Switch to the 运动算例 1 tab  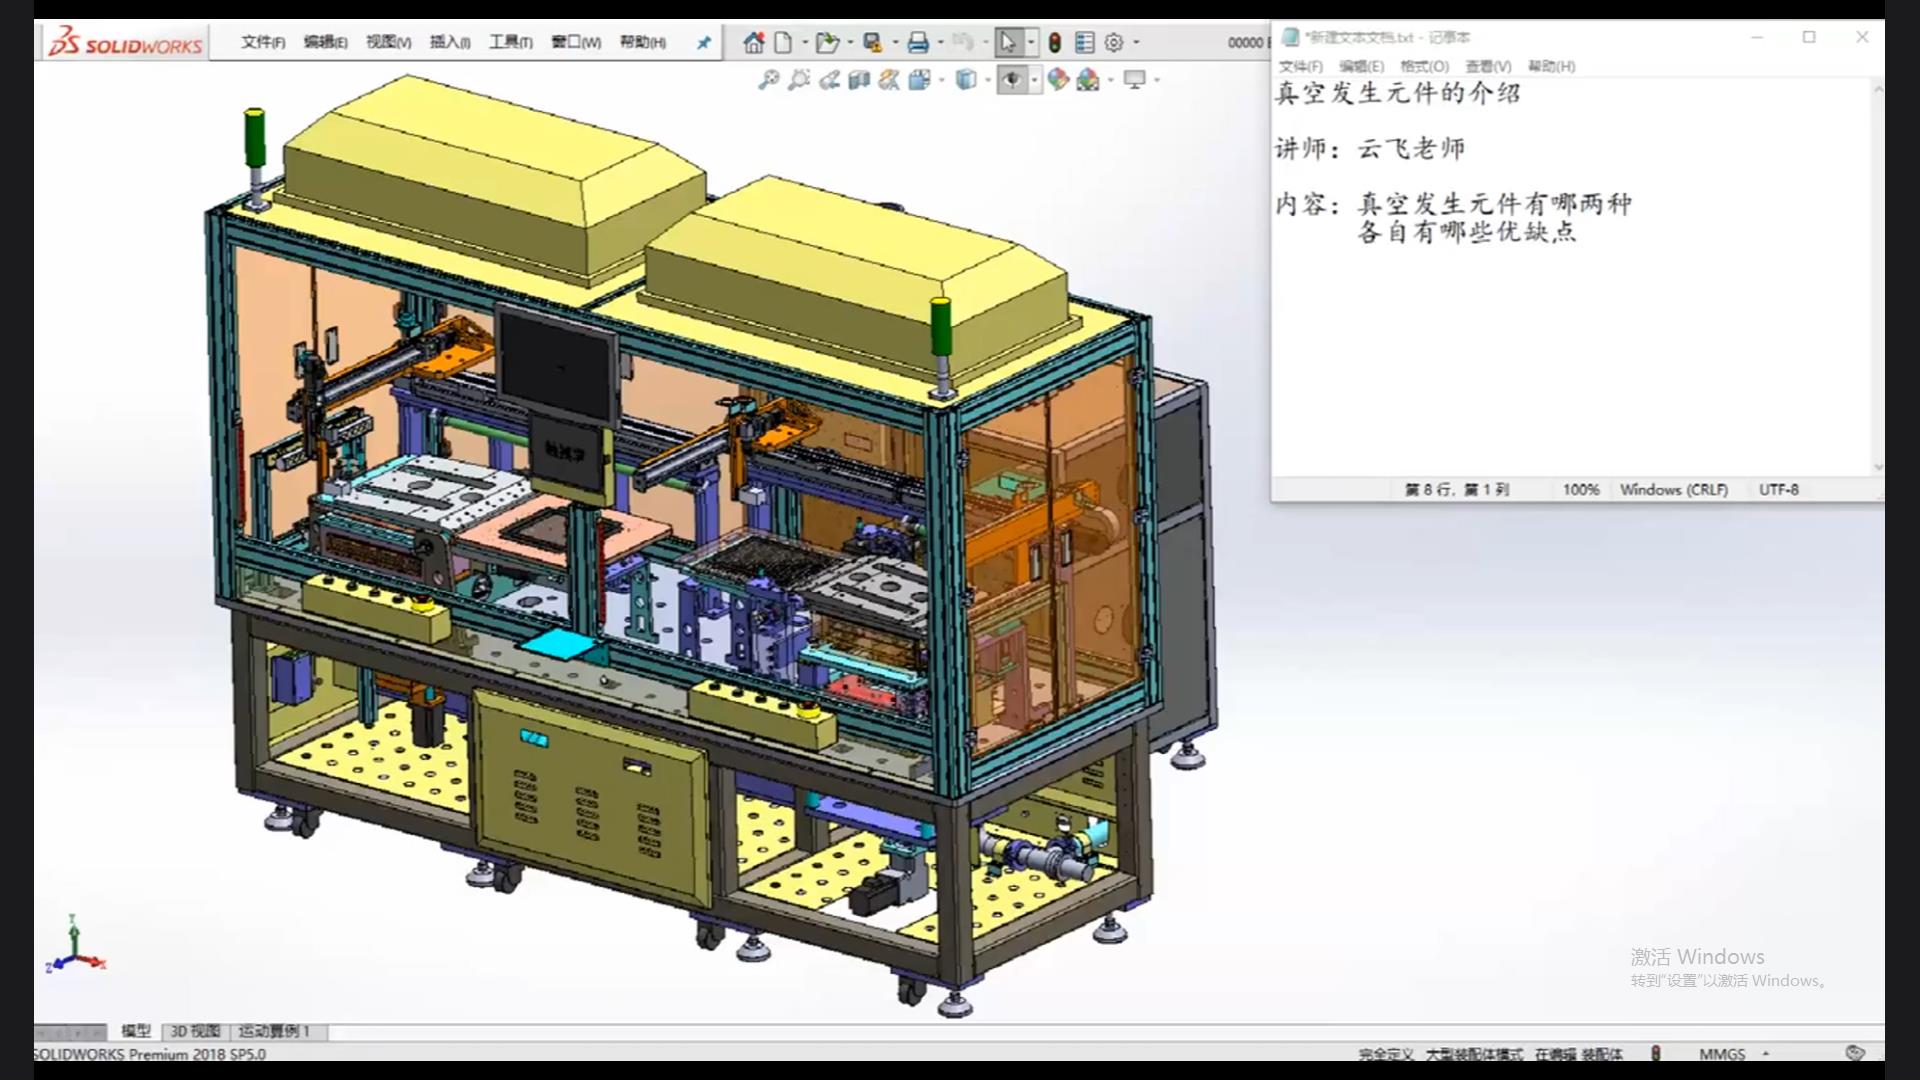pos(275,1031)
